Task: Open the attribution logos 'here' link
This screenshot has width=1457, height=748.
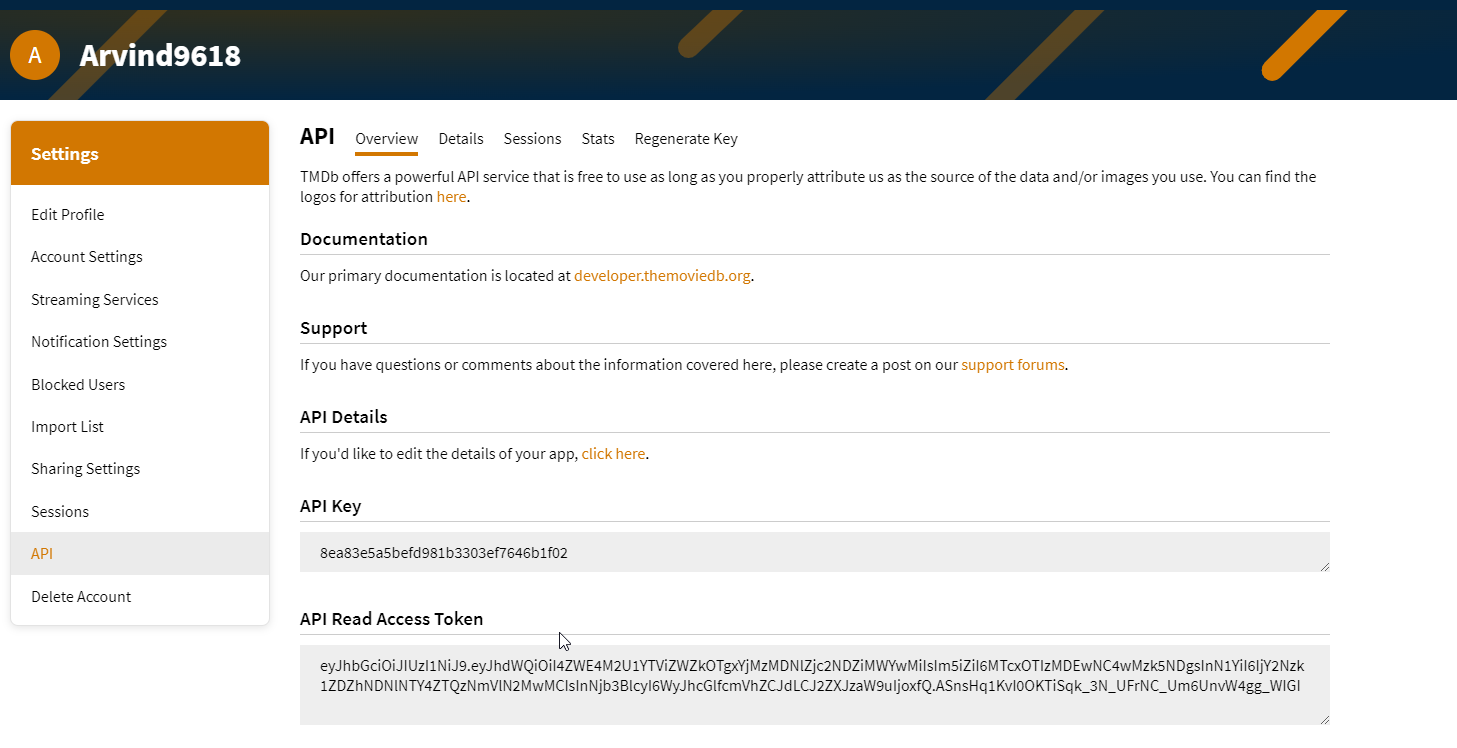Action: pos(451,197)
